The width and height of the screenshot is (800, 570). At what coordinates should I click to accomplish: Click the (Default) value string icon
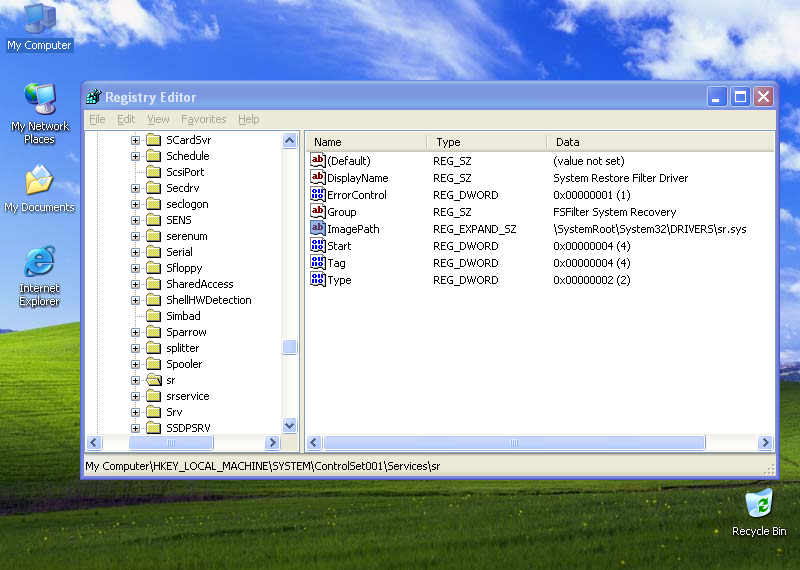pos(317,161)
